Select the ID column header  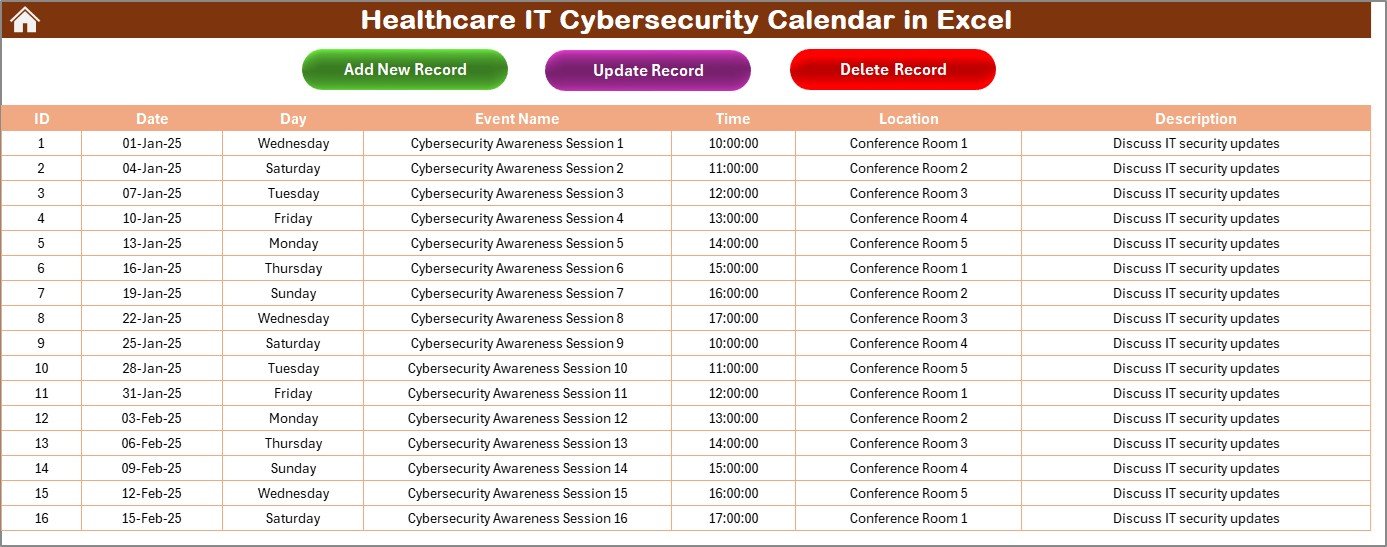pyautogui.click(x=41, y=119)
